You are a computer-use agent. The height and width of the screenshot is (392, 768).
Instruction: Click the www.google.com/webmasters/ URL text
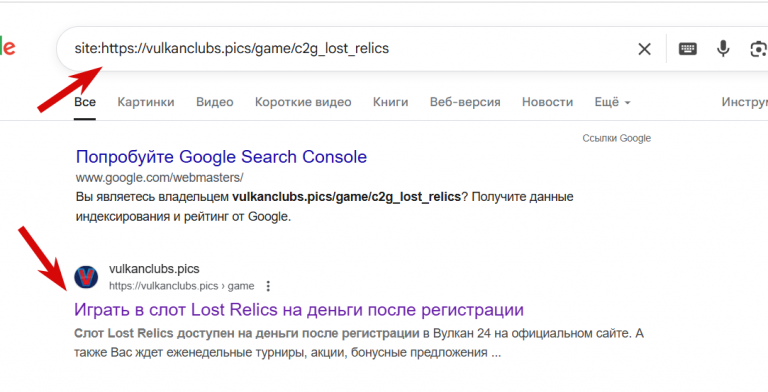pyautogui.click(x=160, y=177)
